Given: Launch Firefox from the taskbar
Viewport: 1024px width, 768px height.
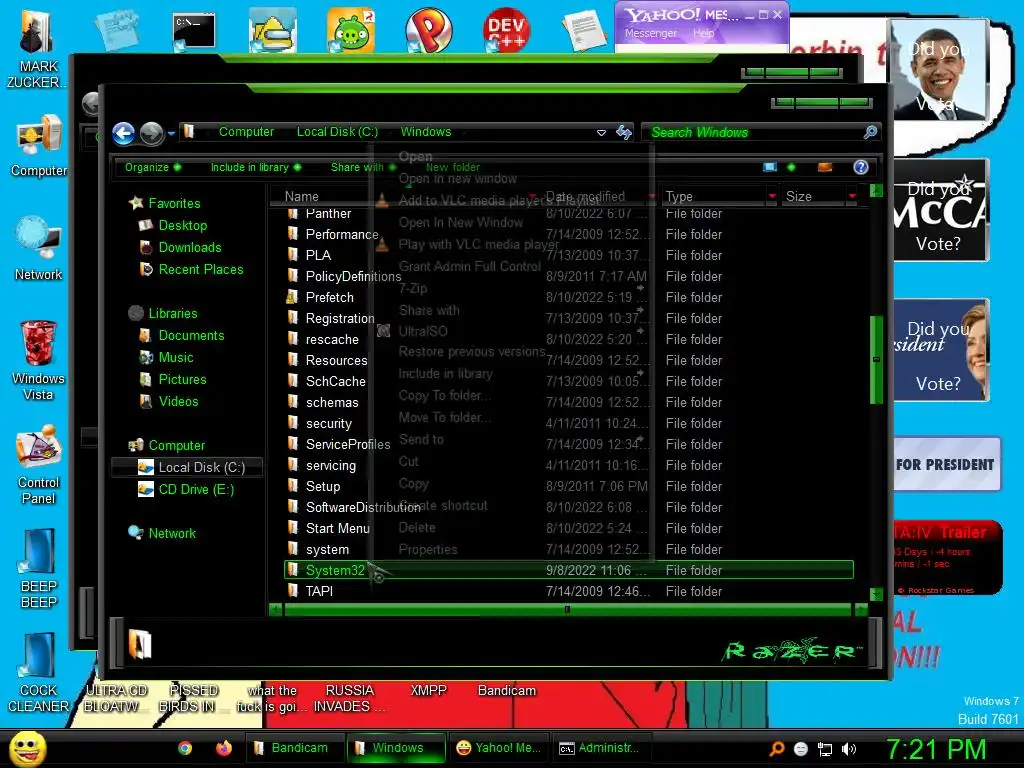Looking at the screenshot, I should coord(224,748).
